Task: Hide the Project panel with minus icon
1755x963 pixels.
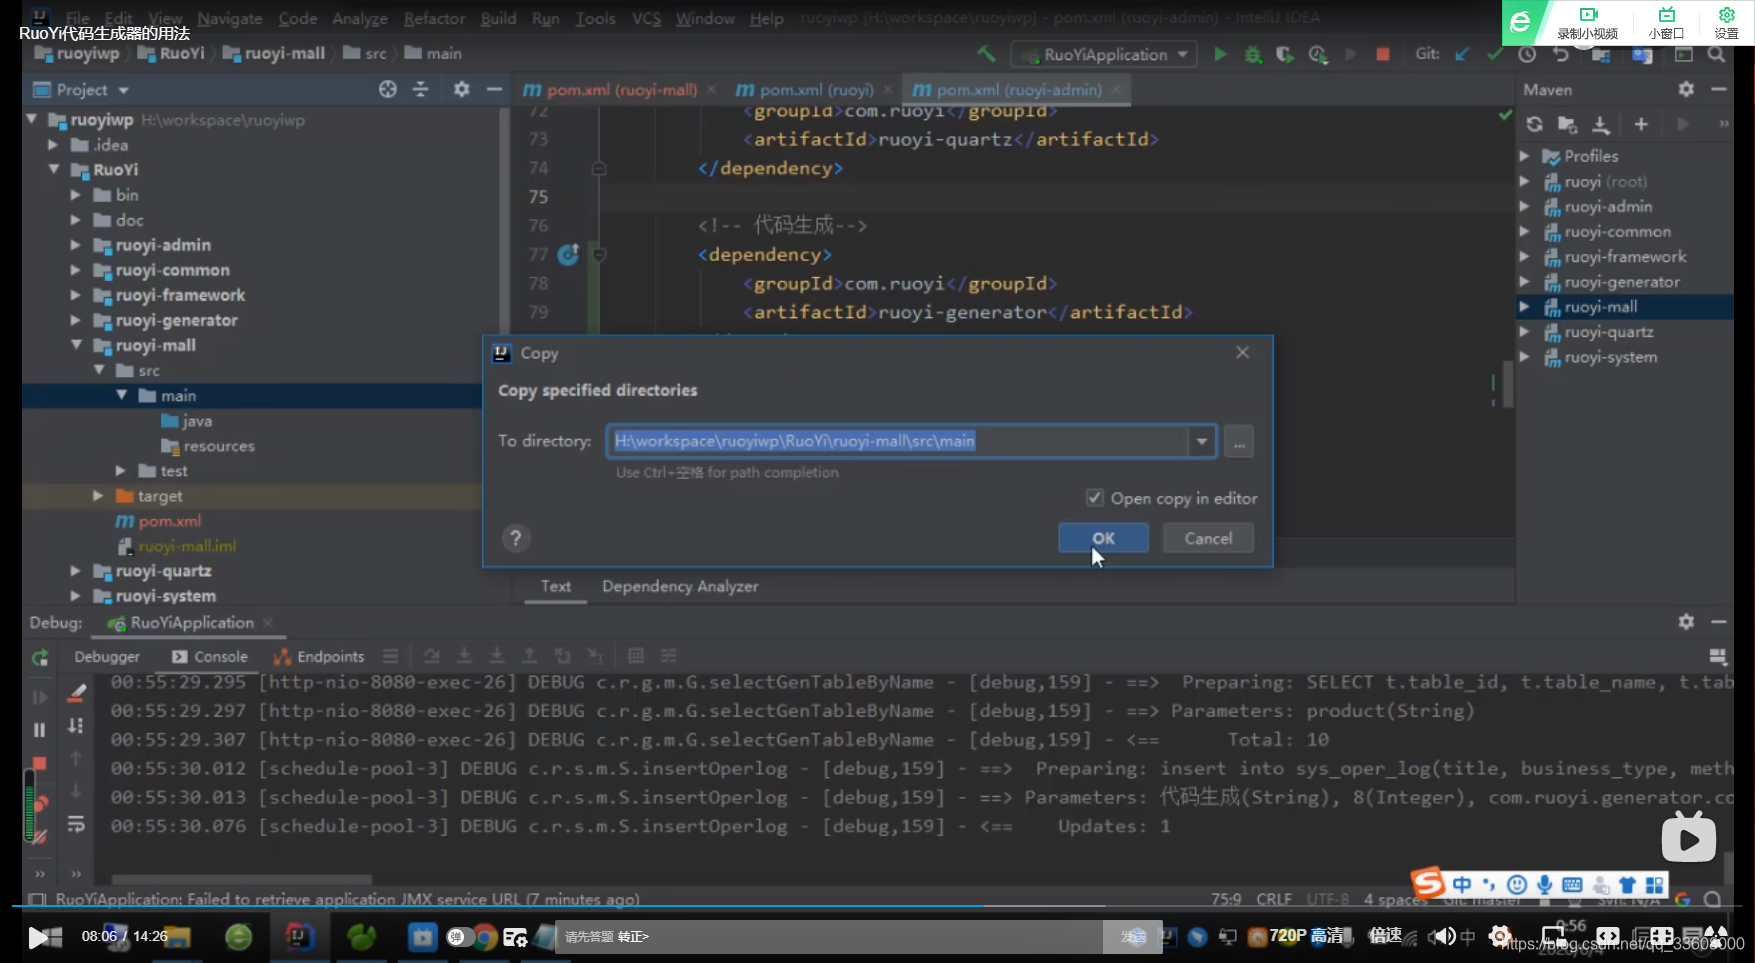Action: tap(494, 89)
